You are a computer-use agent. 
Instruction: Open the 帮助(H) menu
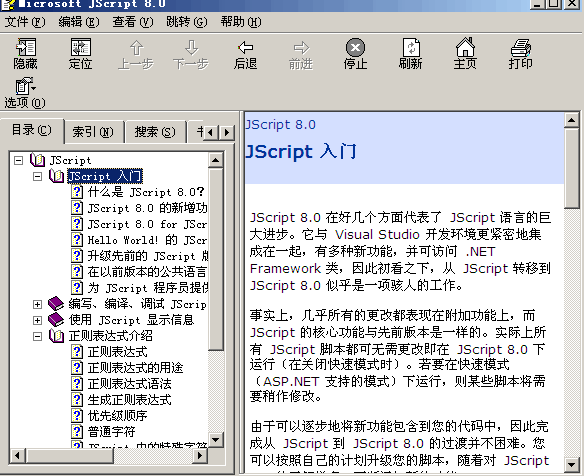coord(241,22)
